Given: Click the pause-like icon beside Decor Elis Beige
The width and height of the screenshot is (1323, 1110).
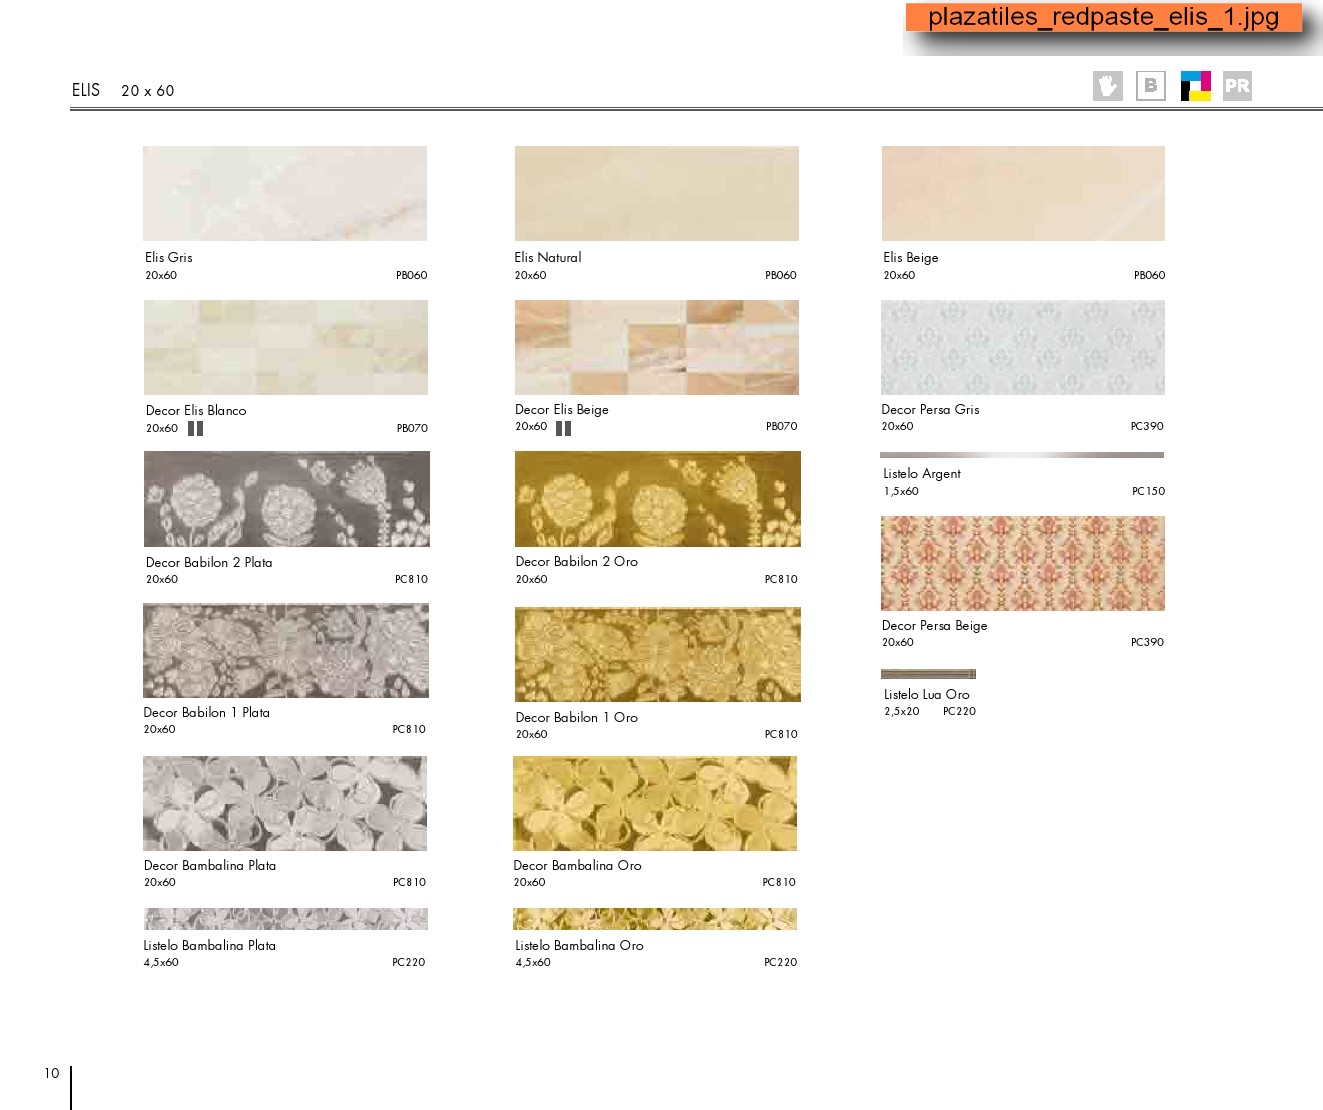Looking at the screenshot, I should click(x=564, y=428).
